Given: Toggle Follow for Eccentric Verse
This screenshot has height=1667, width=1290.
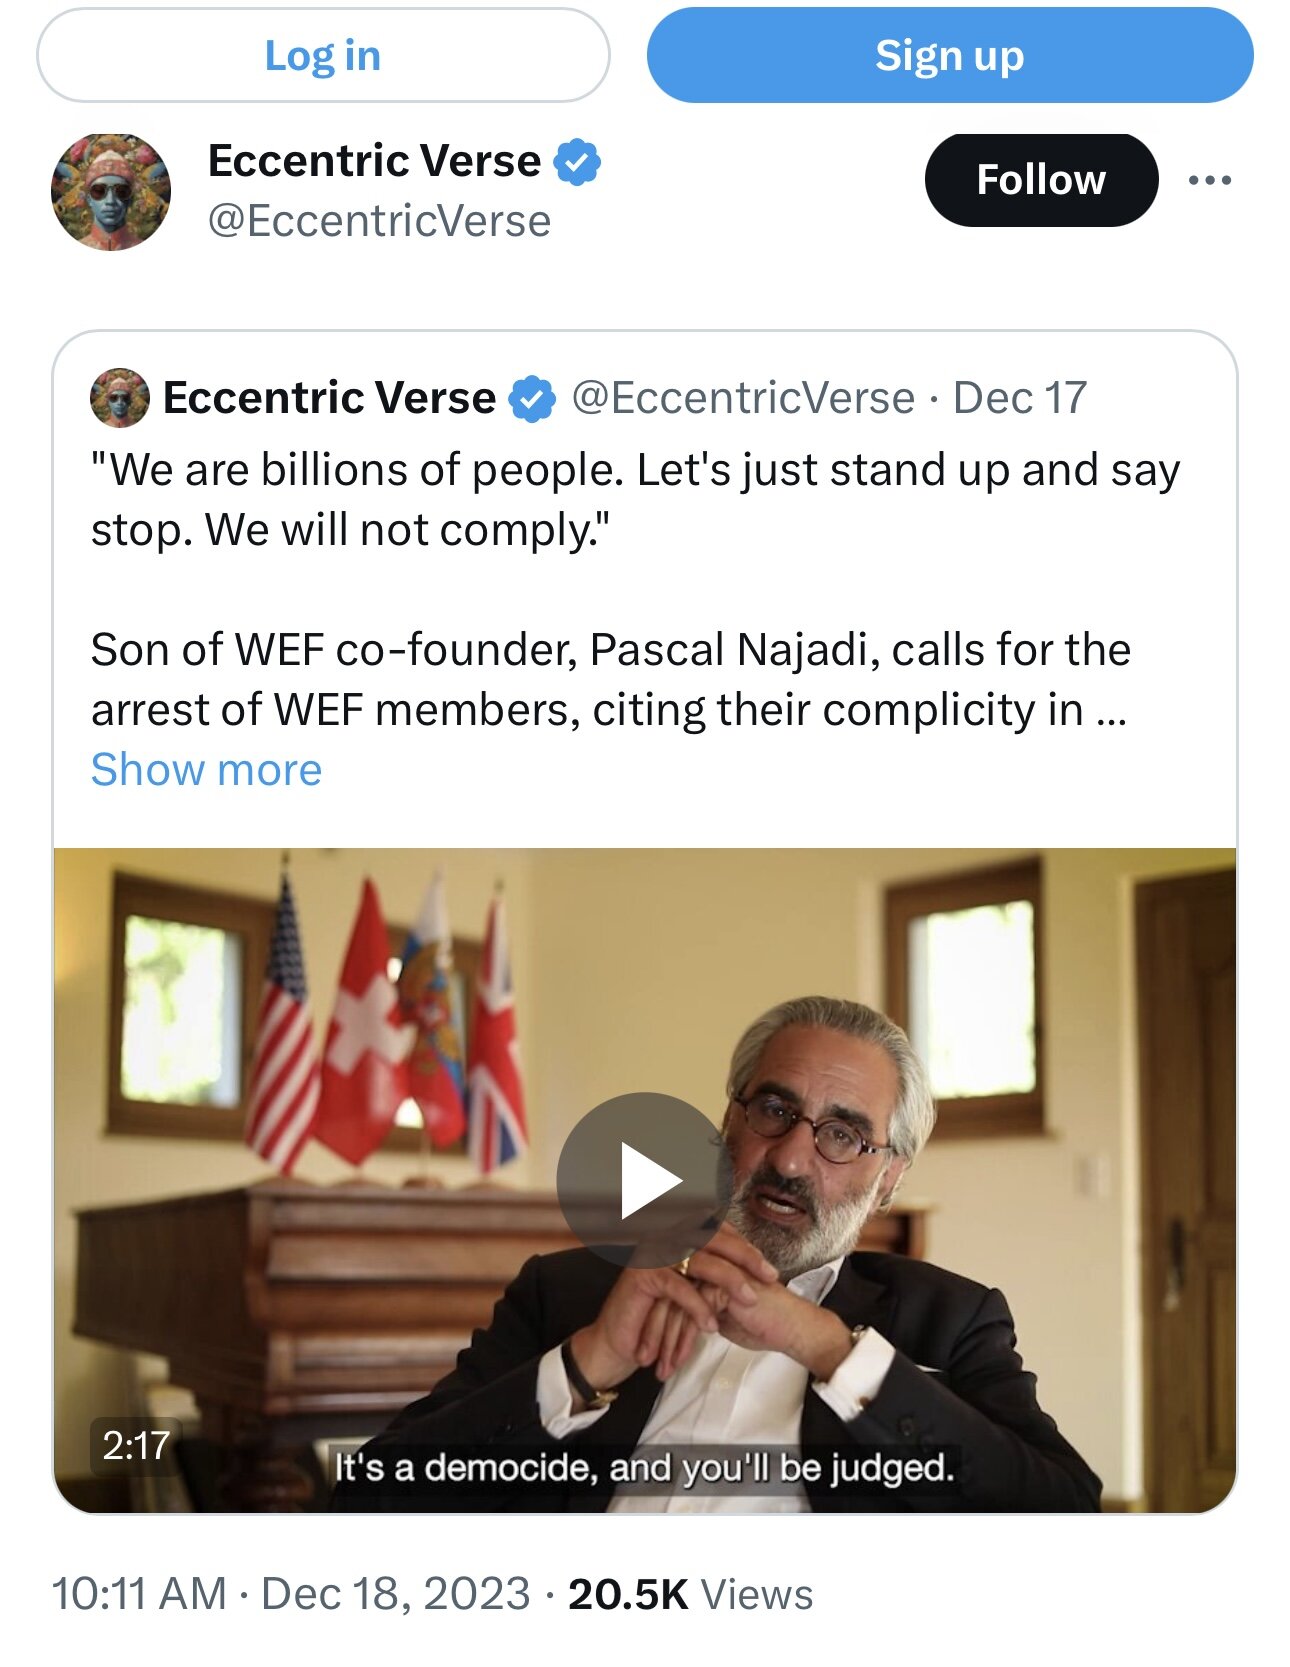Looking at the screenshot, I should 1041,180.
